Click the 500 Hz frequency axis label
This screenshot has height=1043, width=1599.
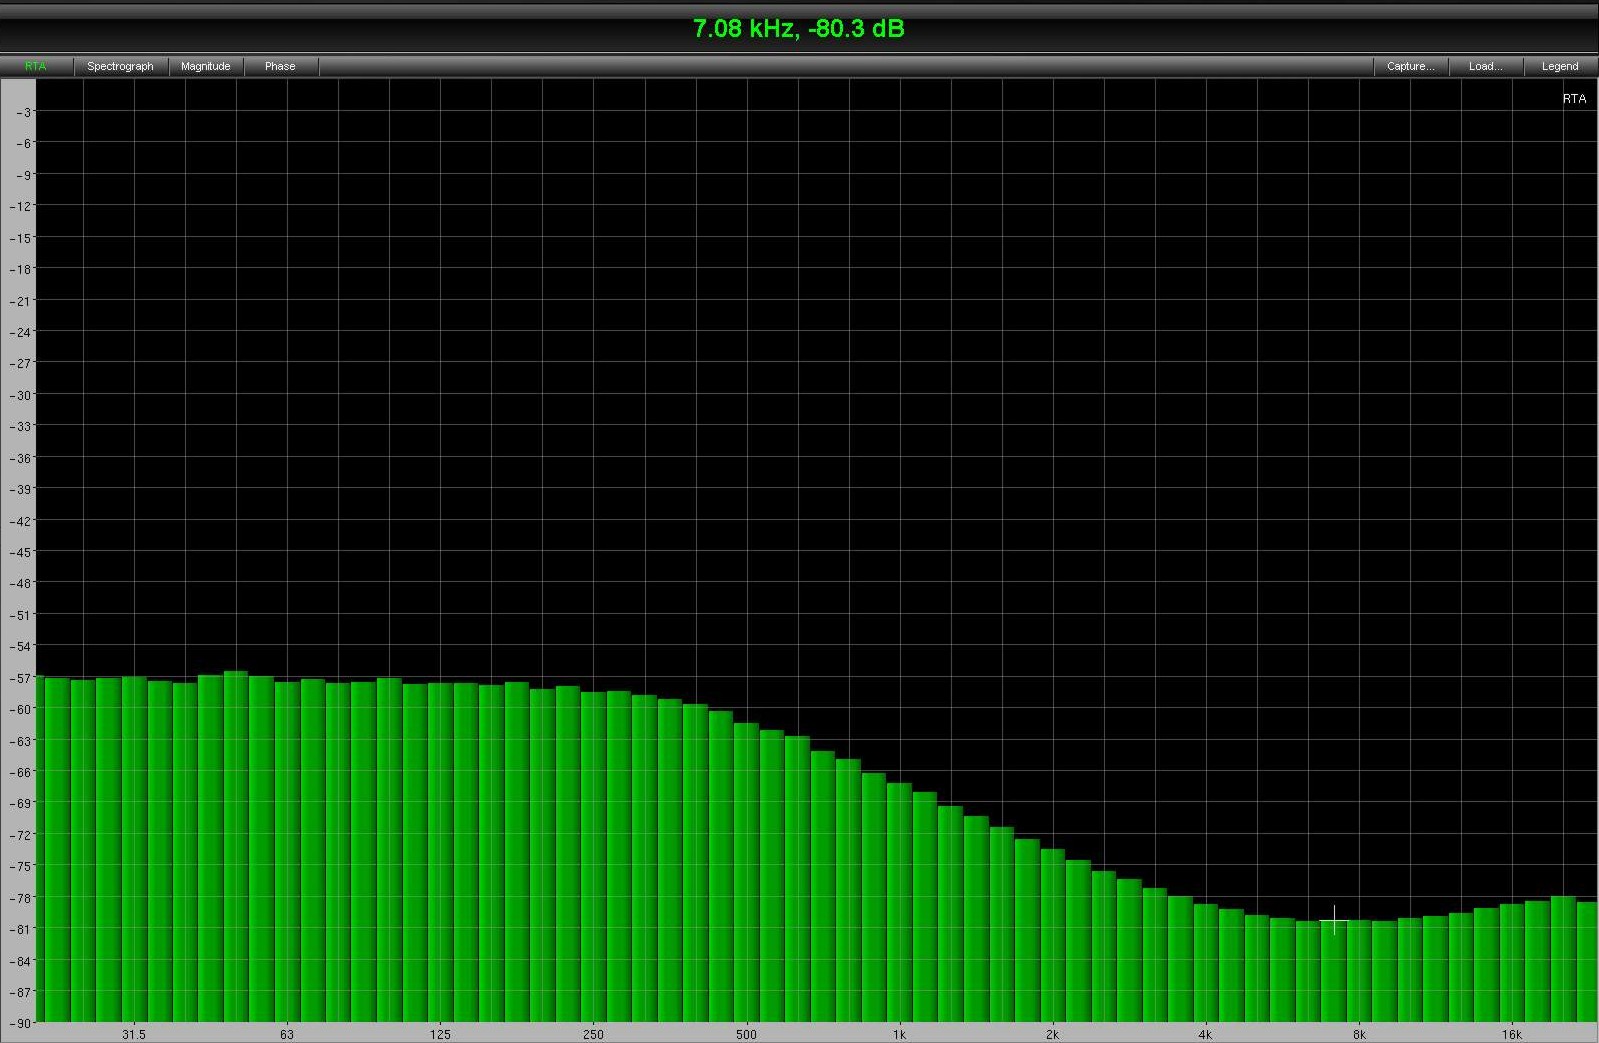pos(746,1034)
